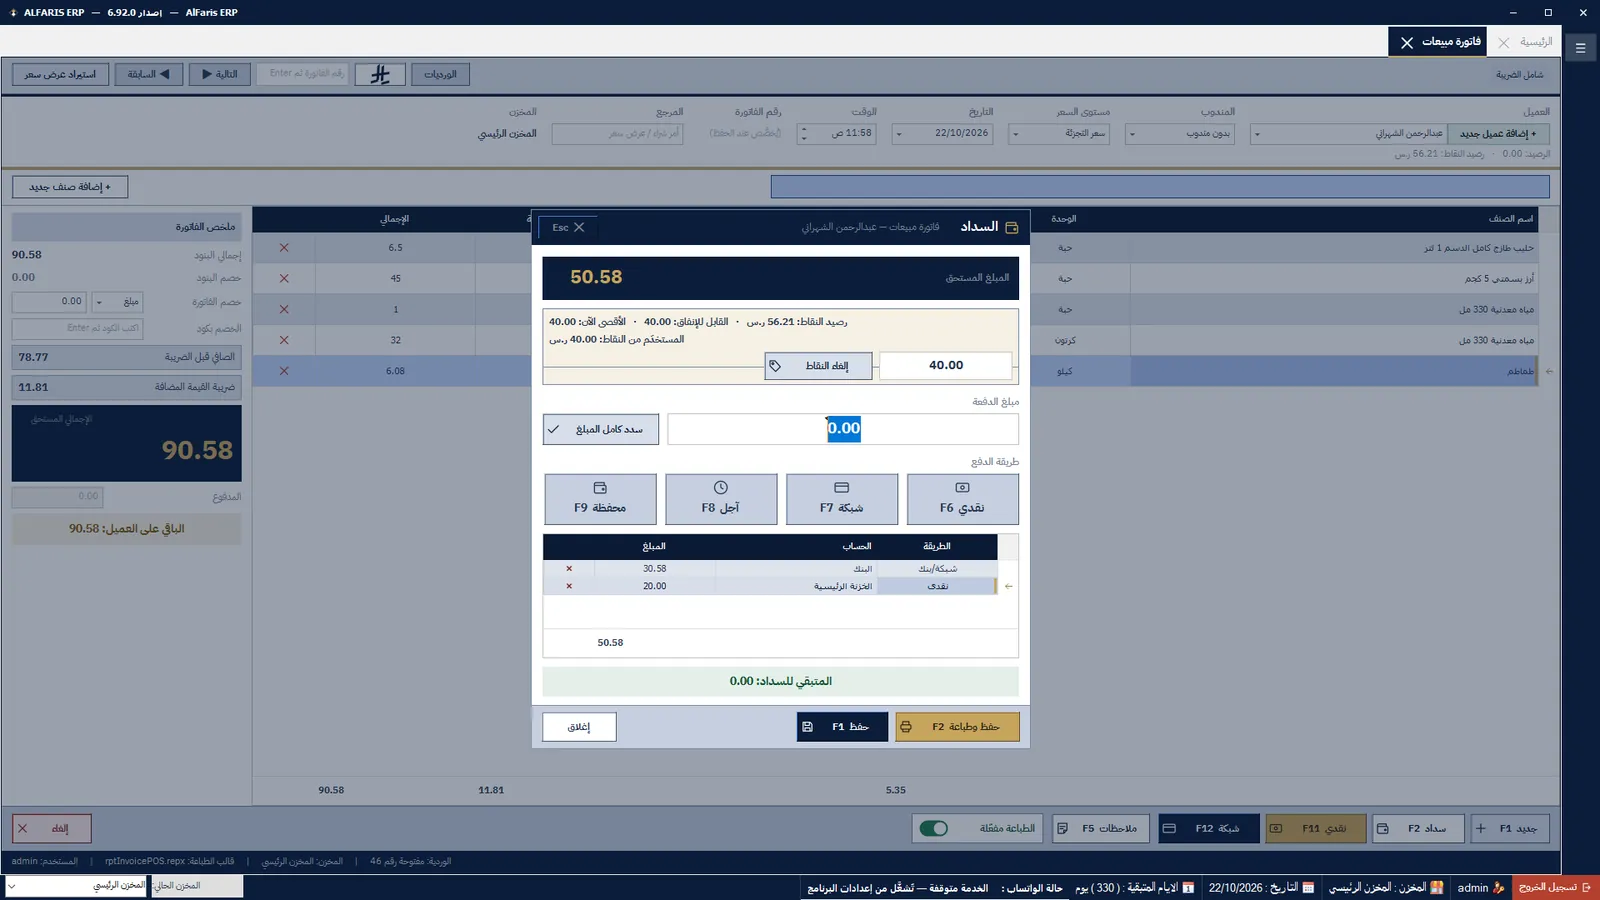Viewport: 1600px width, 900px height.
Task: Click Import Quotation button
Action: click(x=60, y=74)
